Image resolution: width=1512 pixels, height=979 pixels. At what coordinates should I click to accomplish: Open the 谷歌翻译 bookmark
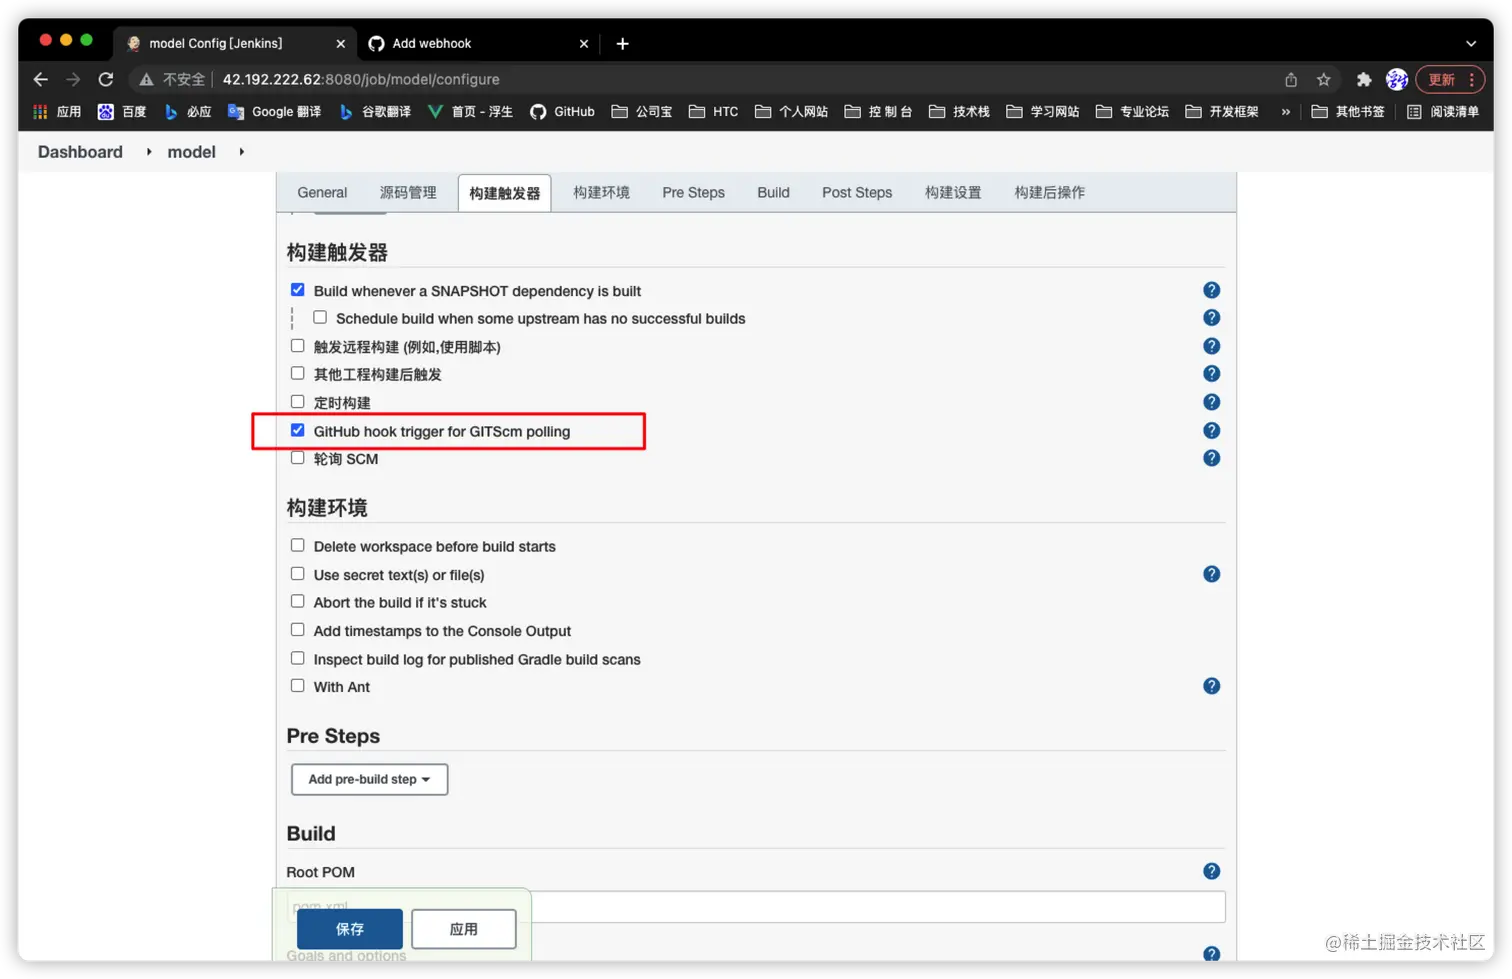pos(375,112)
